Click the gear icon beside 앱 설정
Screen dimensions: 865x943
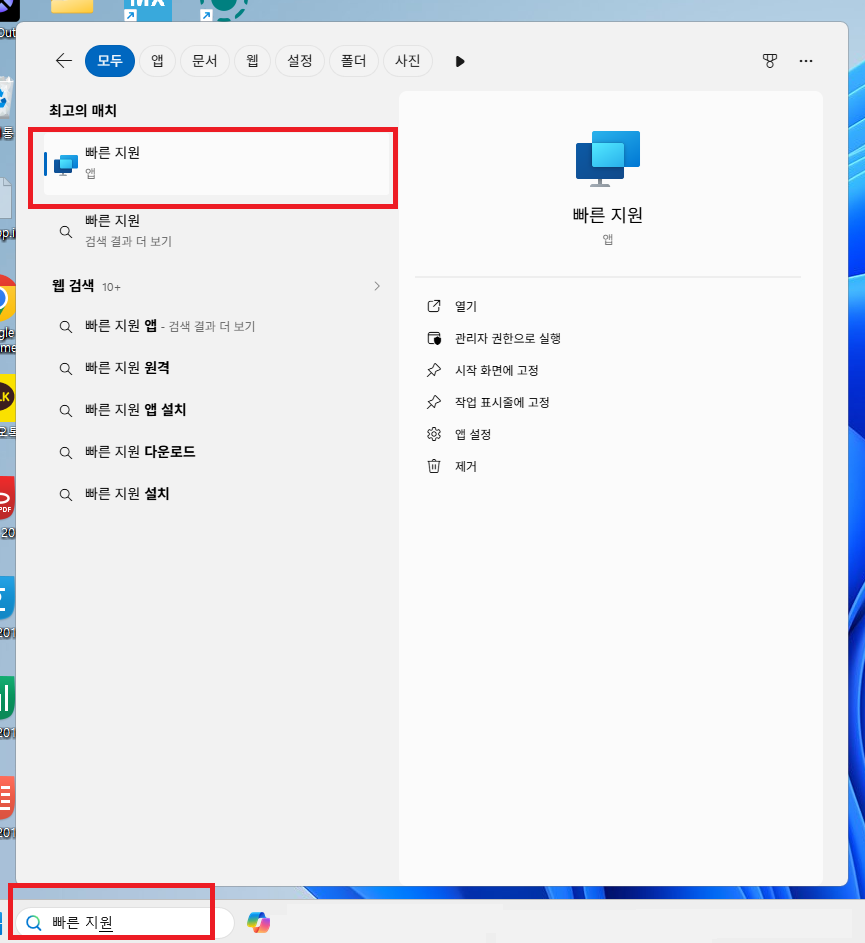434,434
